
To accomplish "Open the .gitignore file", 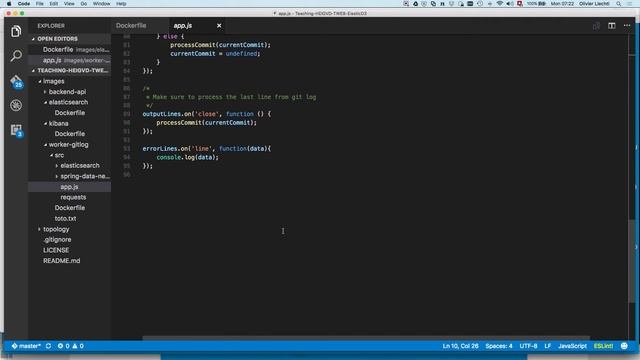I will (57, 240).
